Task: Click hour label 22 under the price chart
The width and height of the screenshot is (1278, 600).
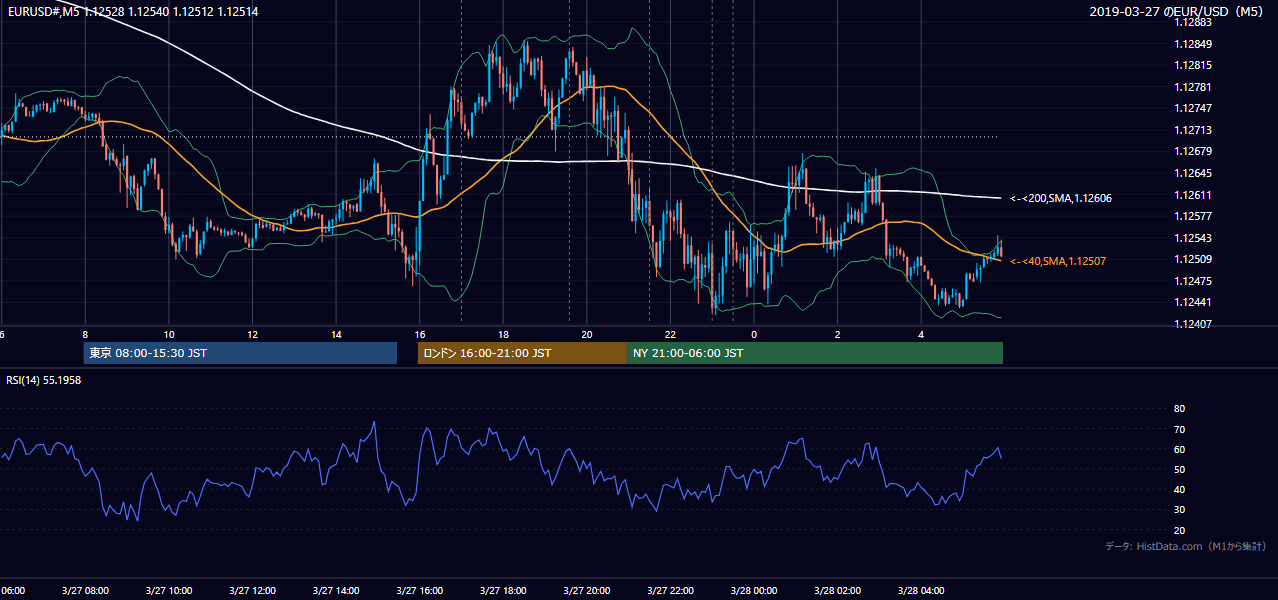Action: [670, 334]
